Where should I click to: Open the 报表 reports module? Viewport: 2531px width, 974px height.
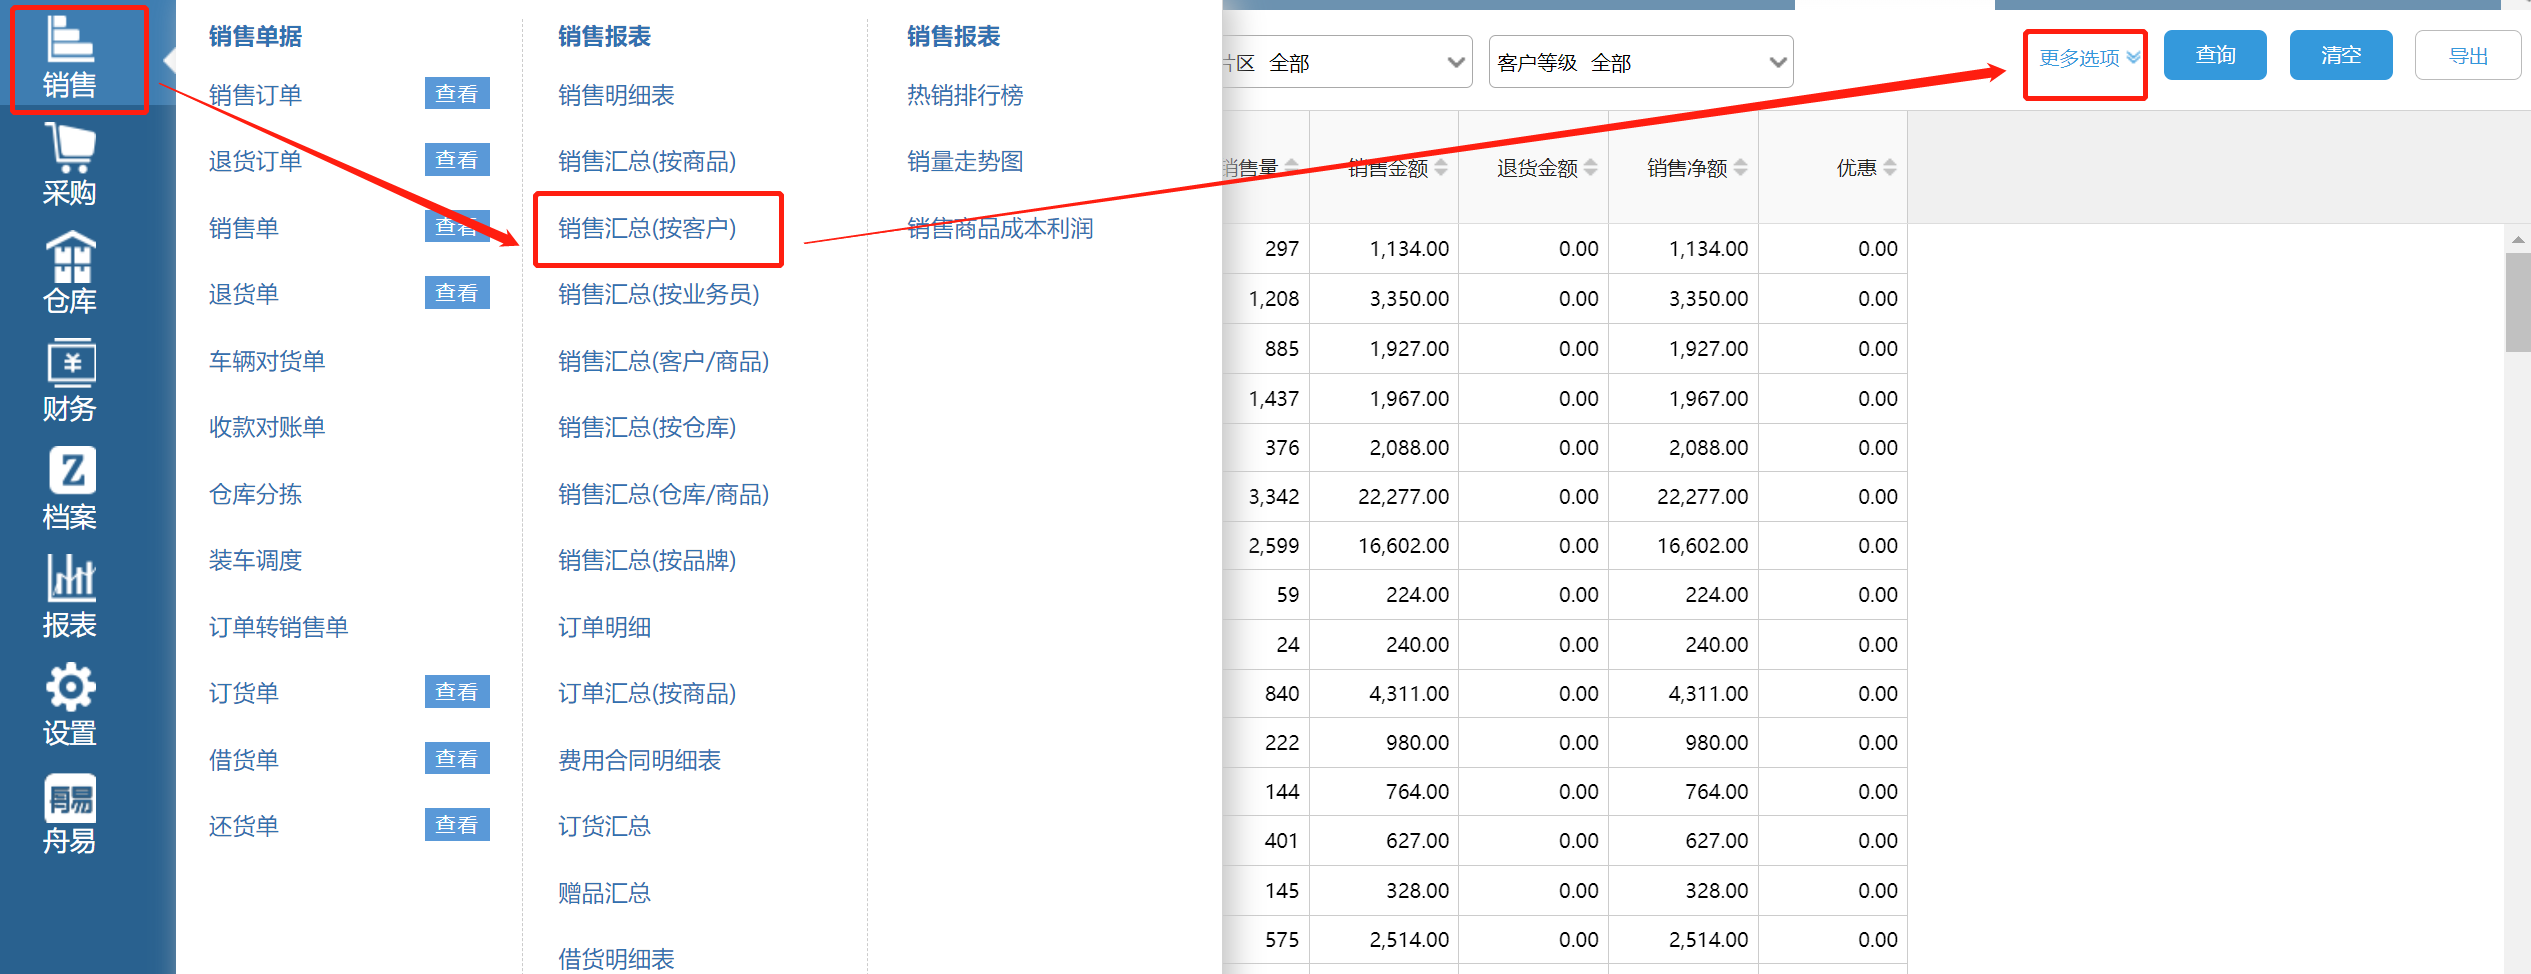point(70,597)
